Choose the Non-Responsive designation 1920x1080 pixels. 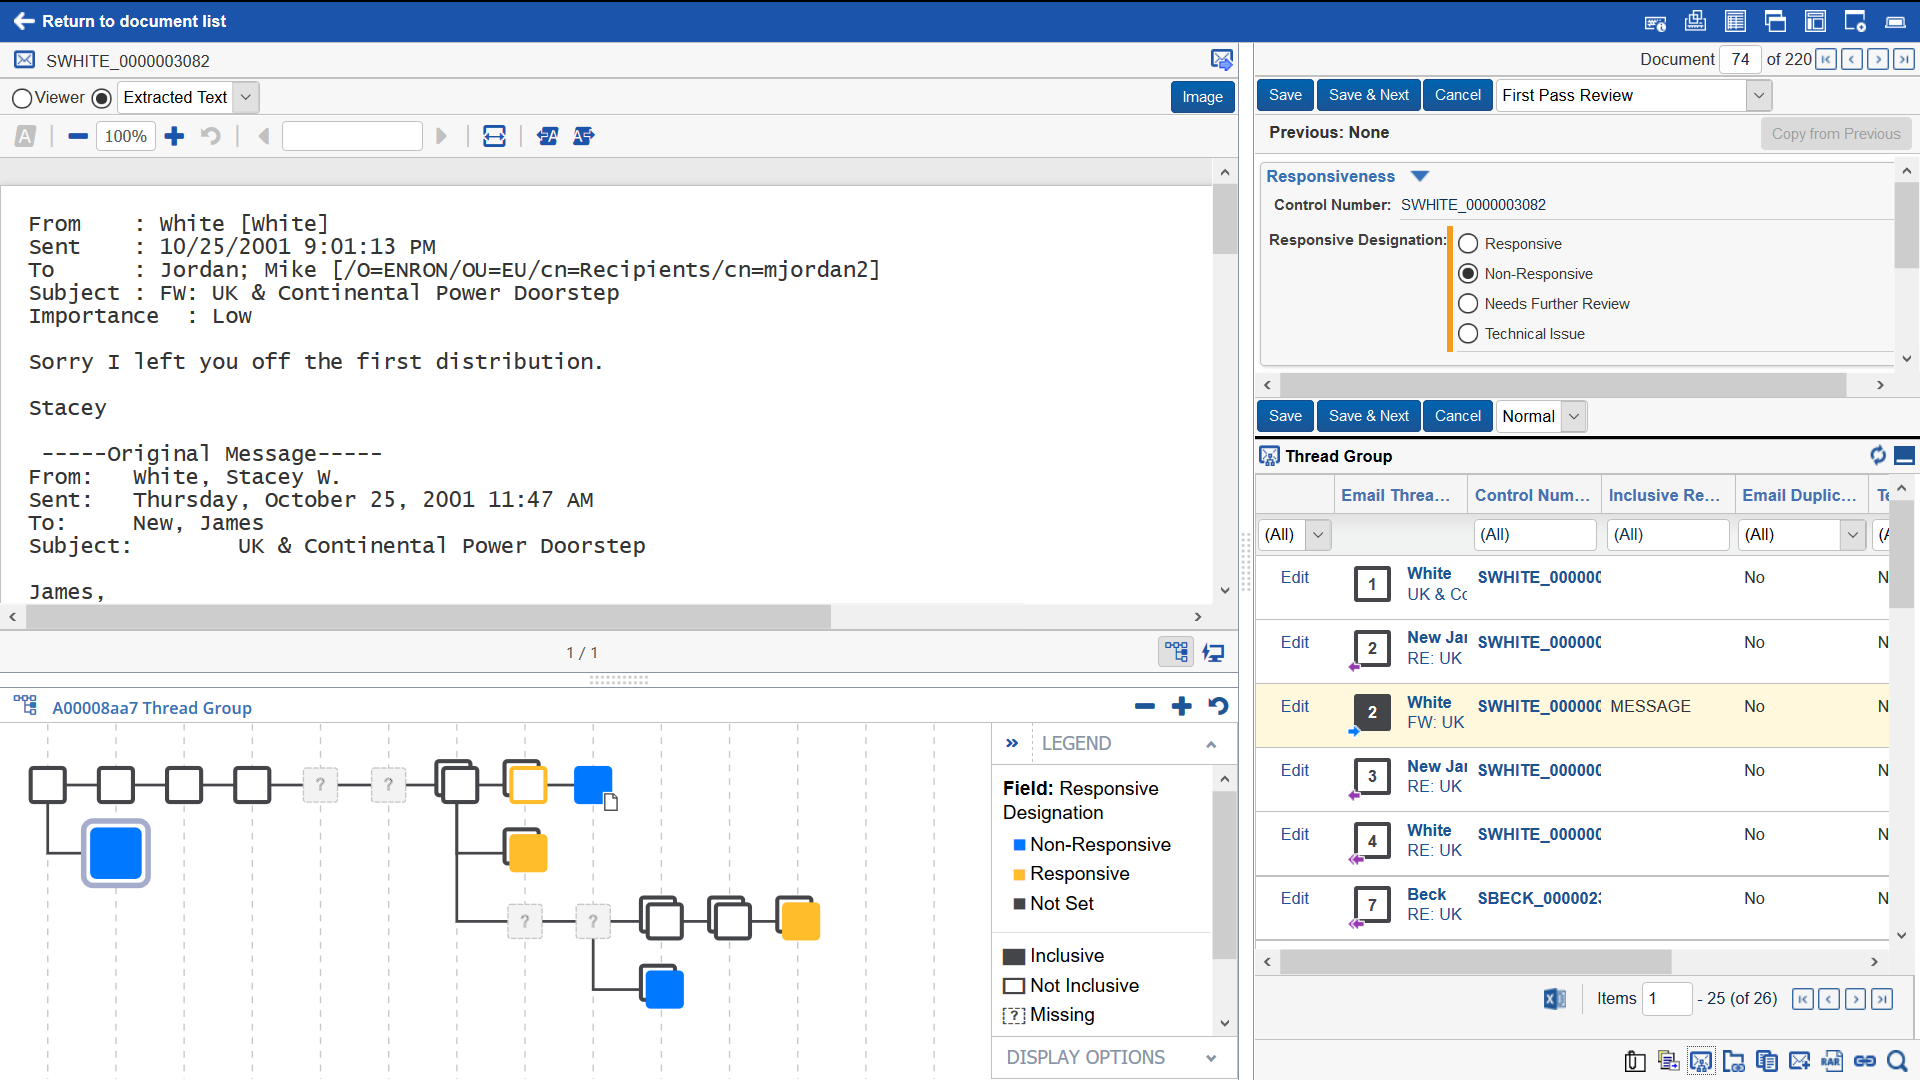click(x=1468, y=274)
